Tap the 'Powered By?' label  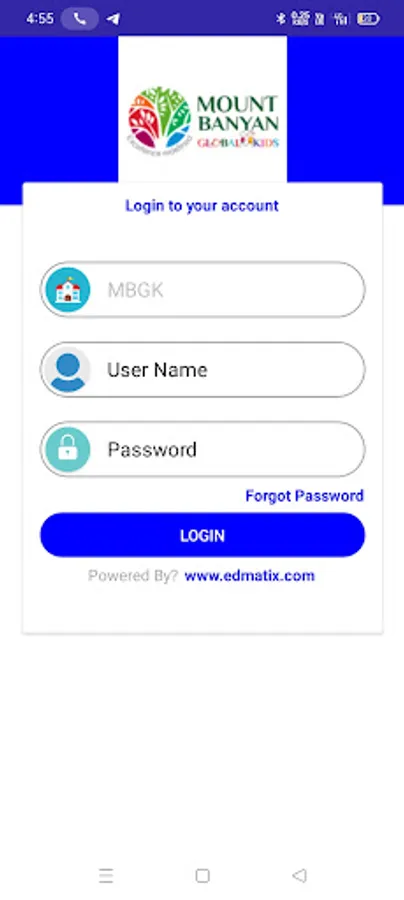tap(133, 576)
